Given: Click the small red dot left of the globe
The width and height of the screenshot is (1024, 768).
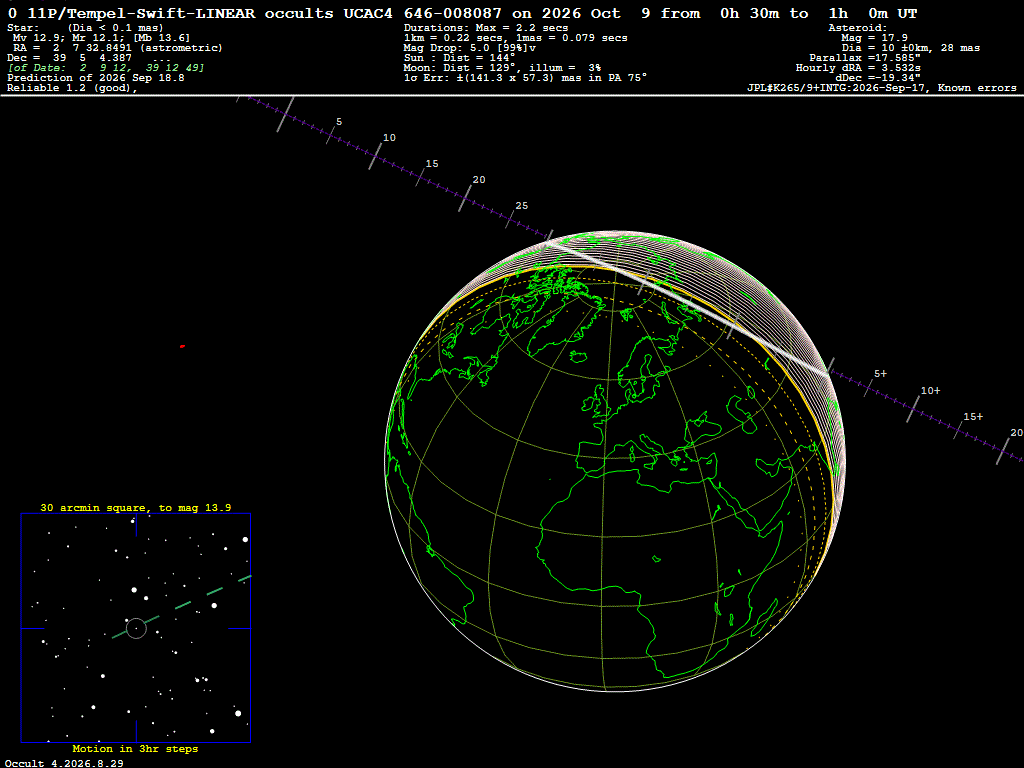Looking at the screenshot, I should pos(182,346).
